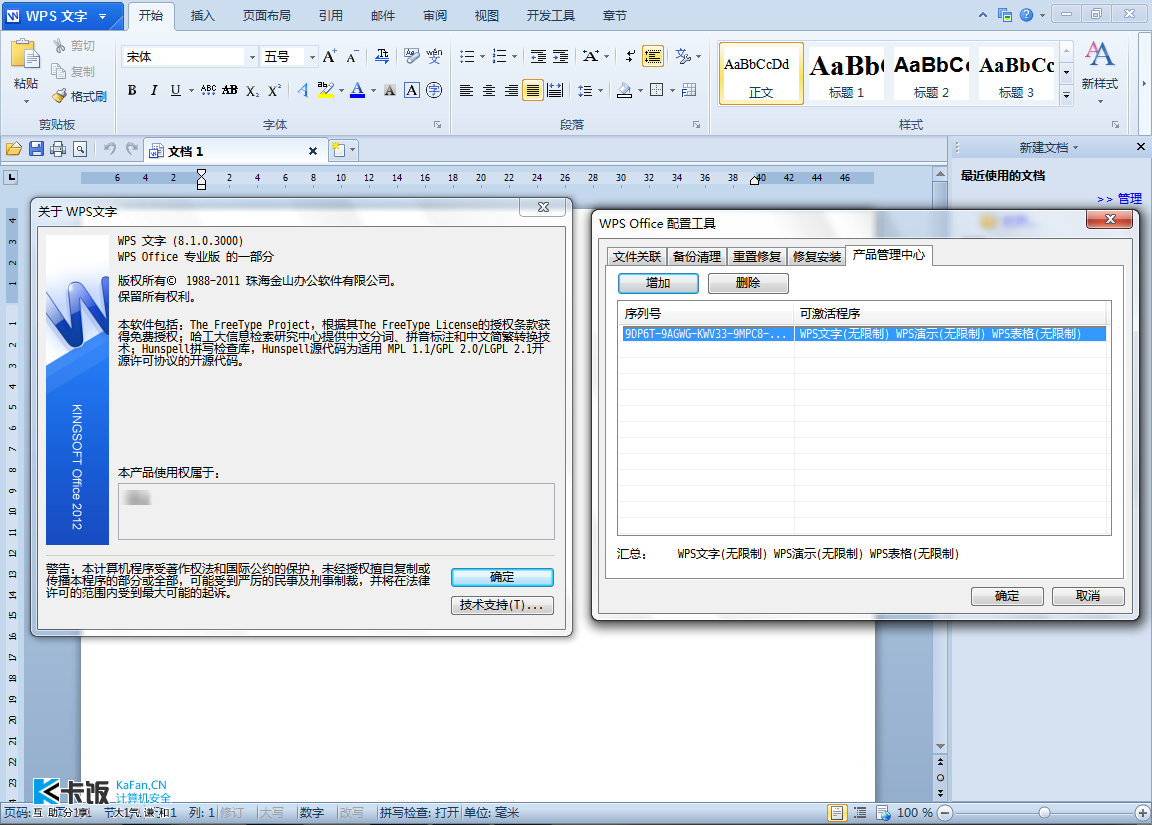1152x825 pixels.
Task: Click the 管理 link in side pane
Action: (1129, 198)
